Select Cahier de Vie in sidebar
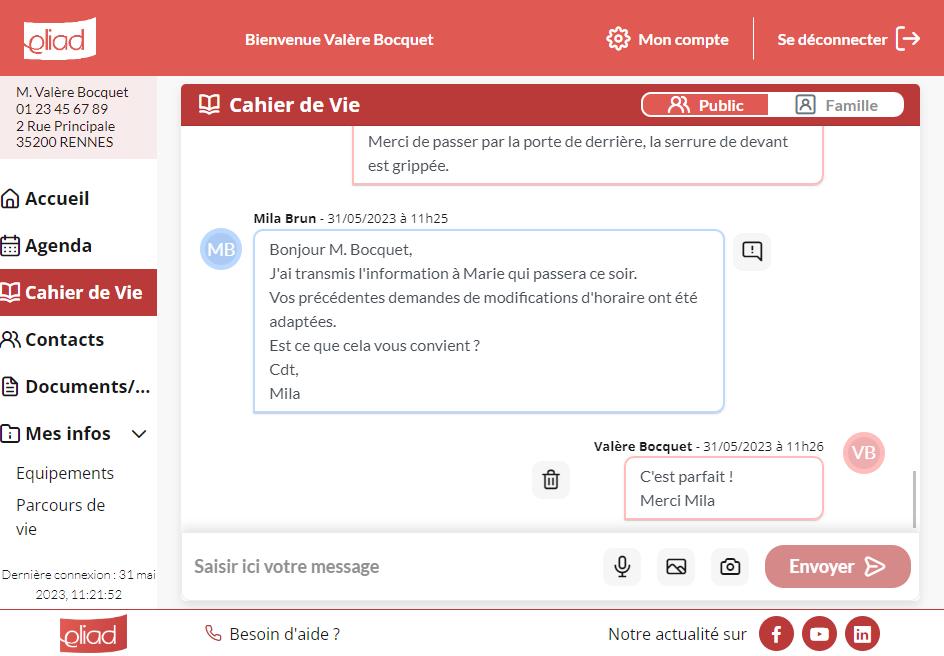The width and height of the screenshot is (944, 656). pos(78,292)
